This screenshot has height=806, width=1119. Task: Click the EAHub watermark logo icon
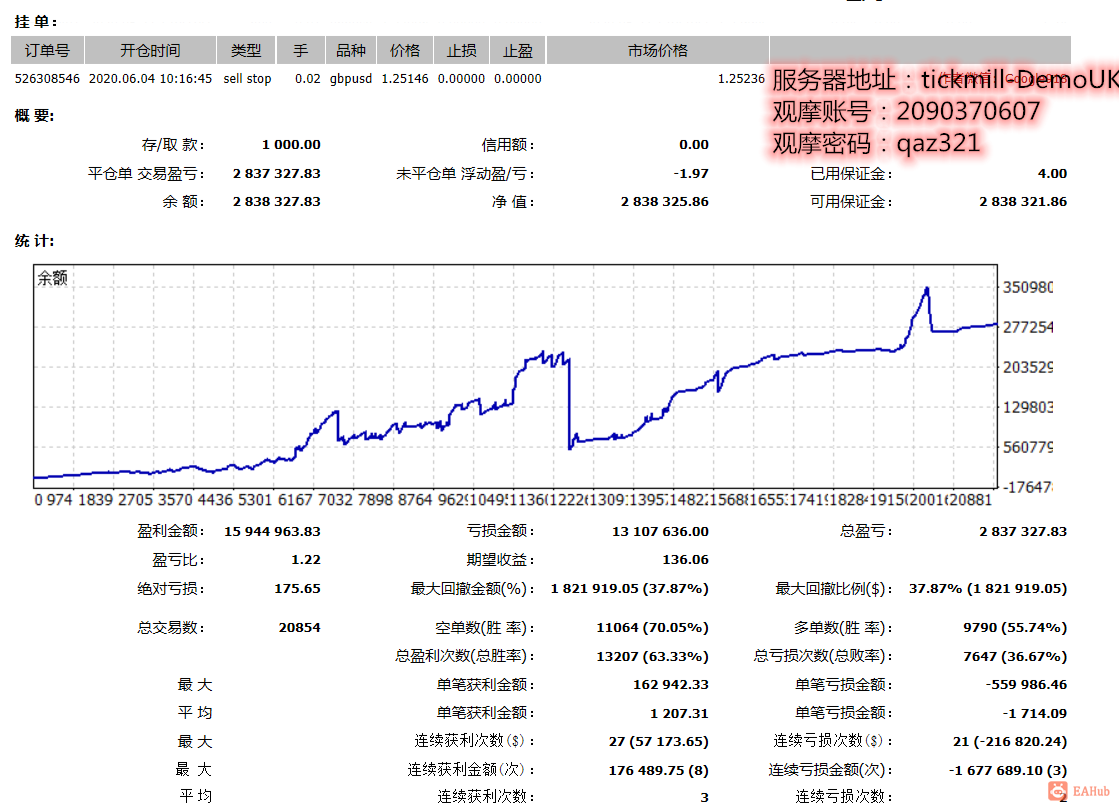click(1058, 791)
